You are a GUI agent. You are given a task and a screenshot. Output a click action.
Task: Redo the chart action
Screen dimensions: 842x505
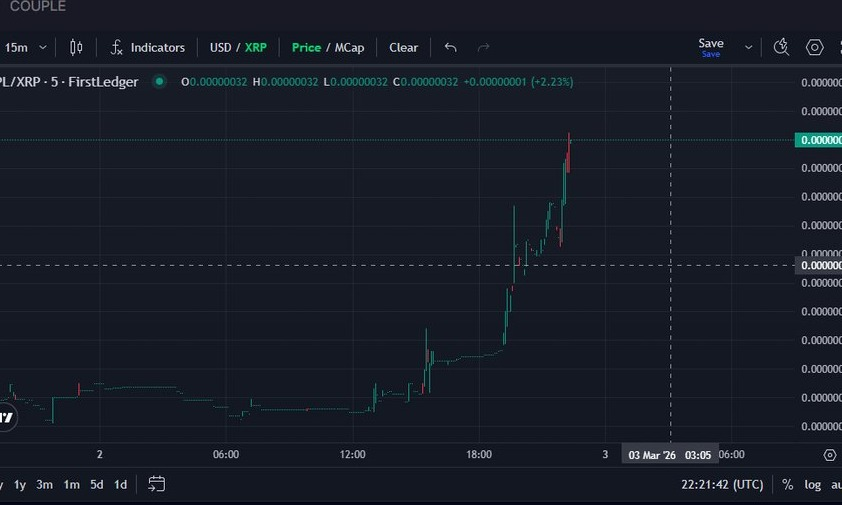click(483, 48)
